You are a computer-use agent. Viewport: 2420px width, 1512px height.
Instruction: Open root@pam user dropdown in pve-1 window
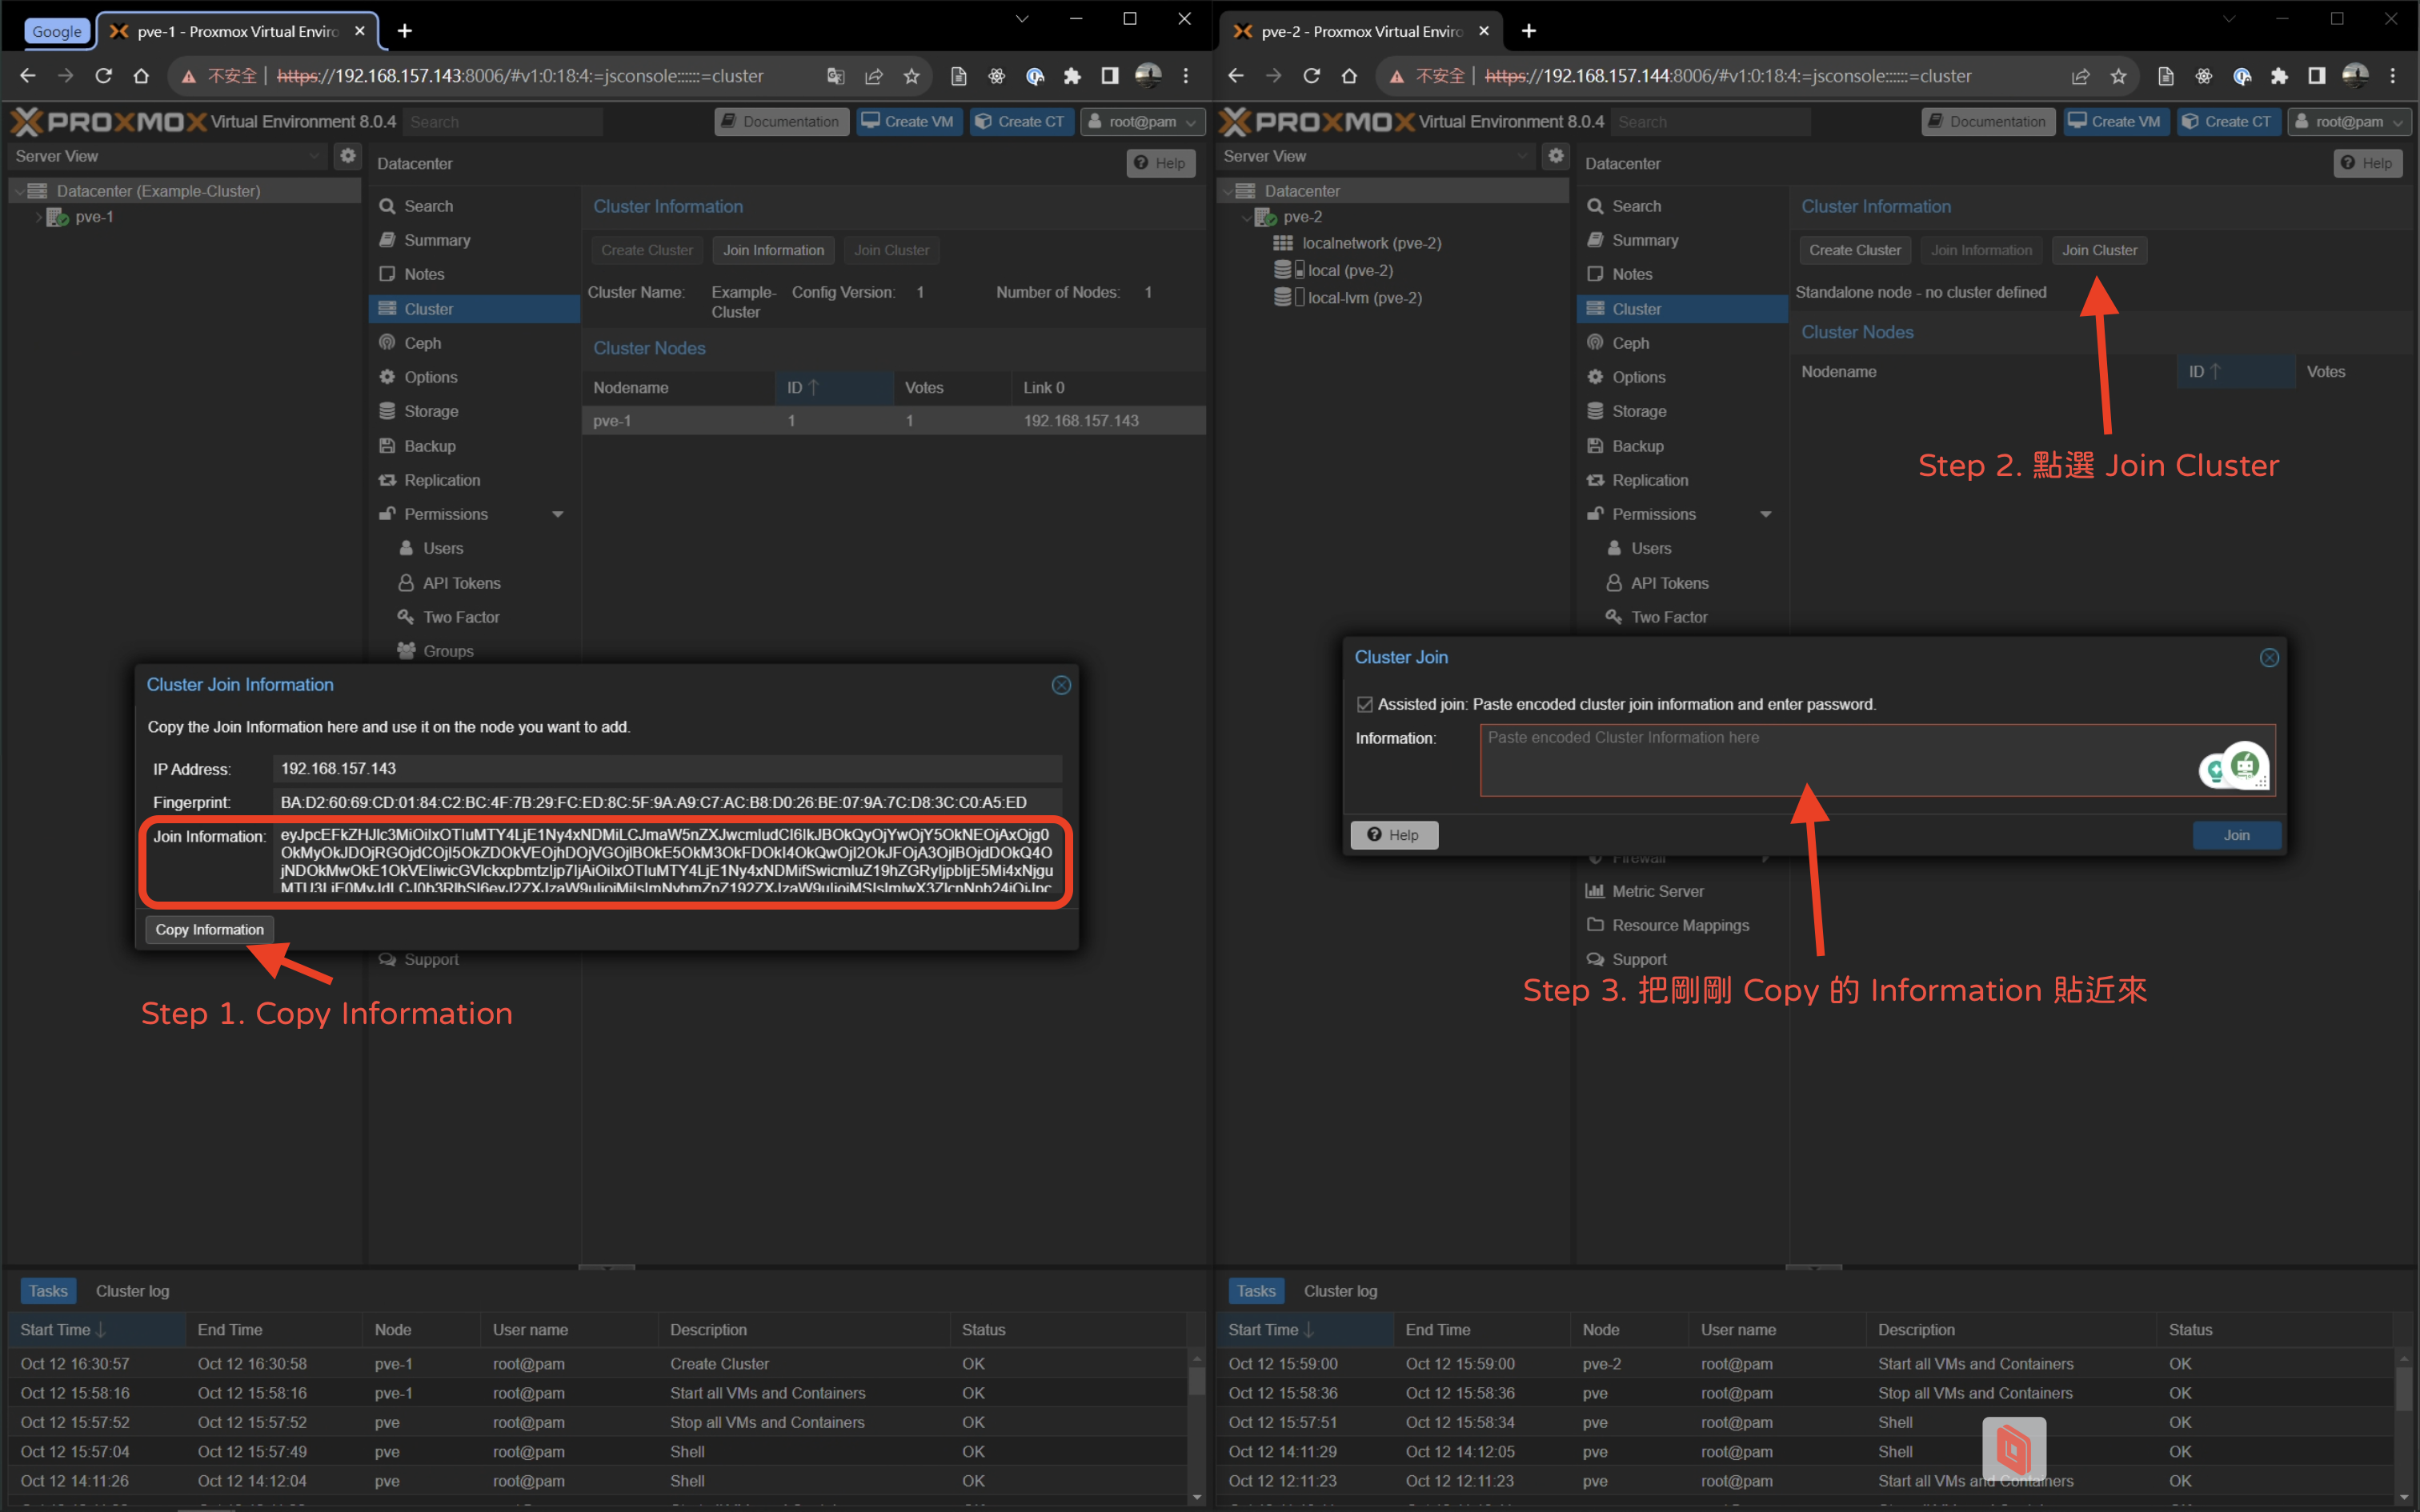1142,122
